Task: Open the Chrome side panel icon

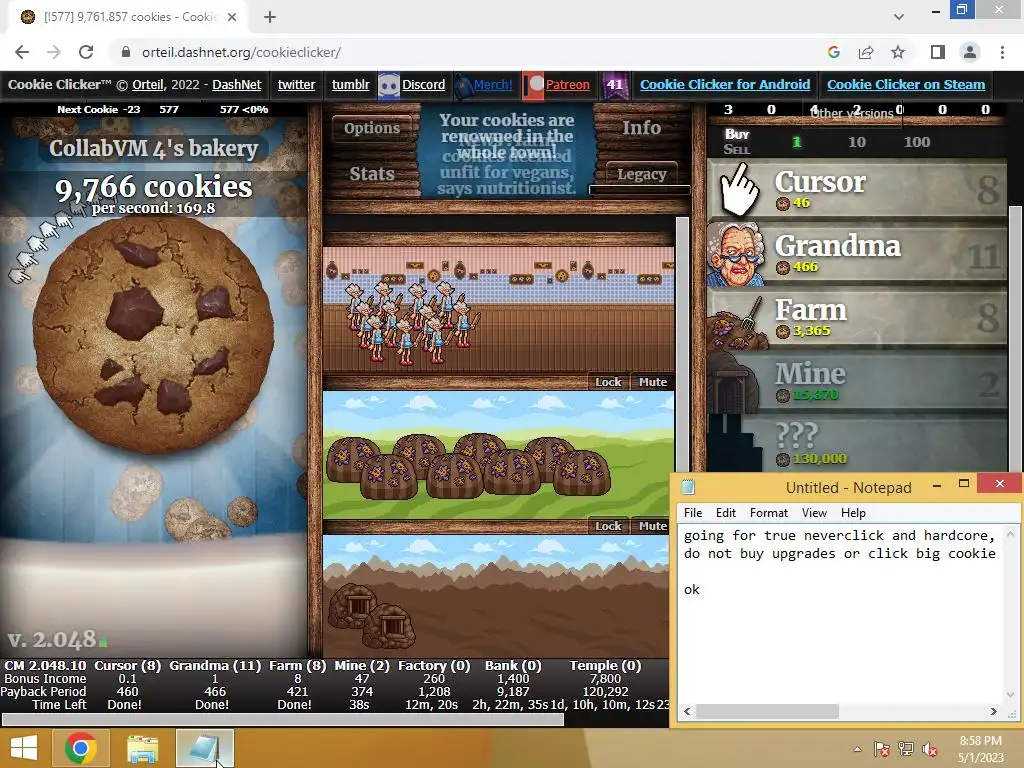Action: click(938, 52)
